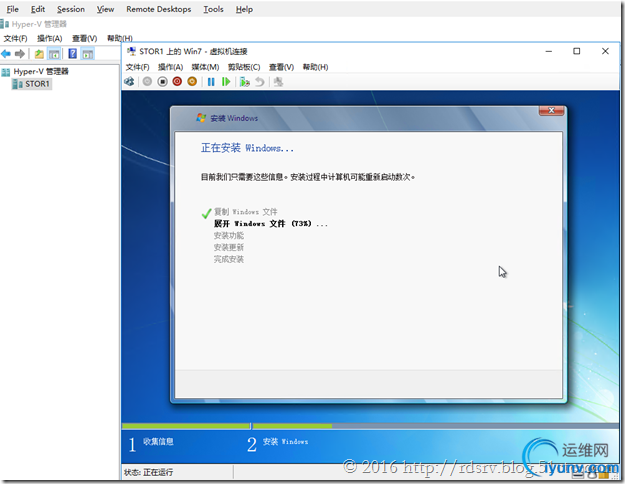Click the Revert undo arrow icon

click(260, 82)
